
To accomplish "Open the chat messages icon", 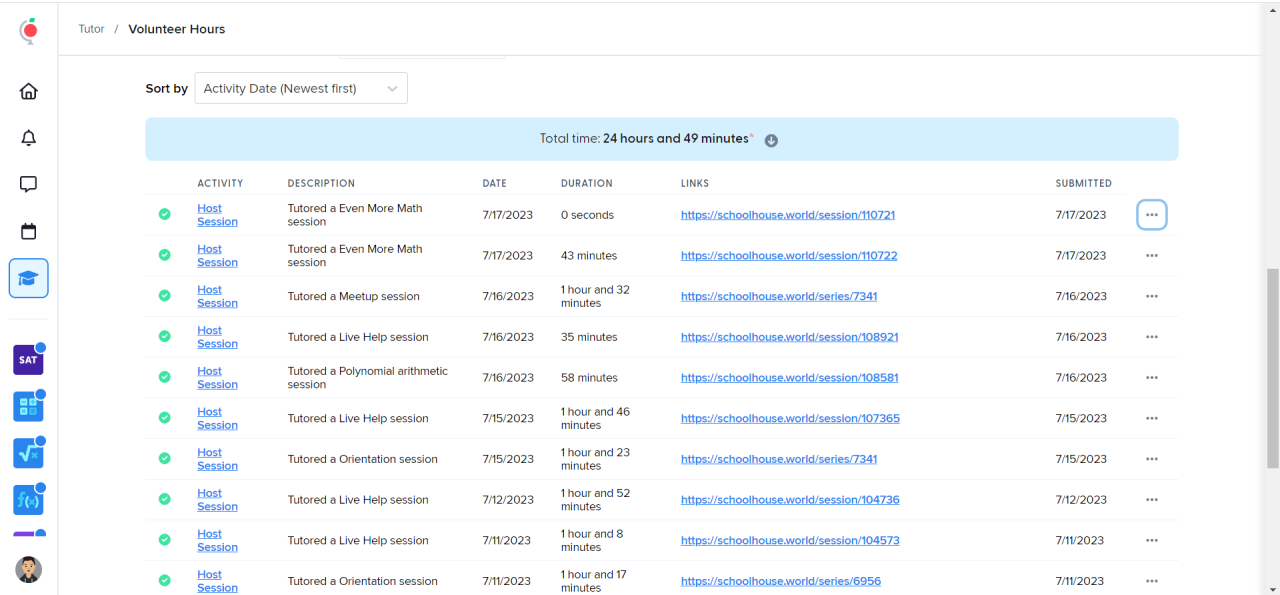I will 29,185.
